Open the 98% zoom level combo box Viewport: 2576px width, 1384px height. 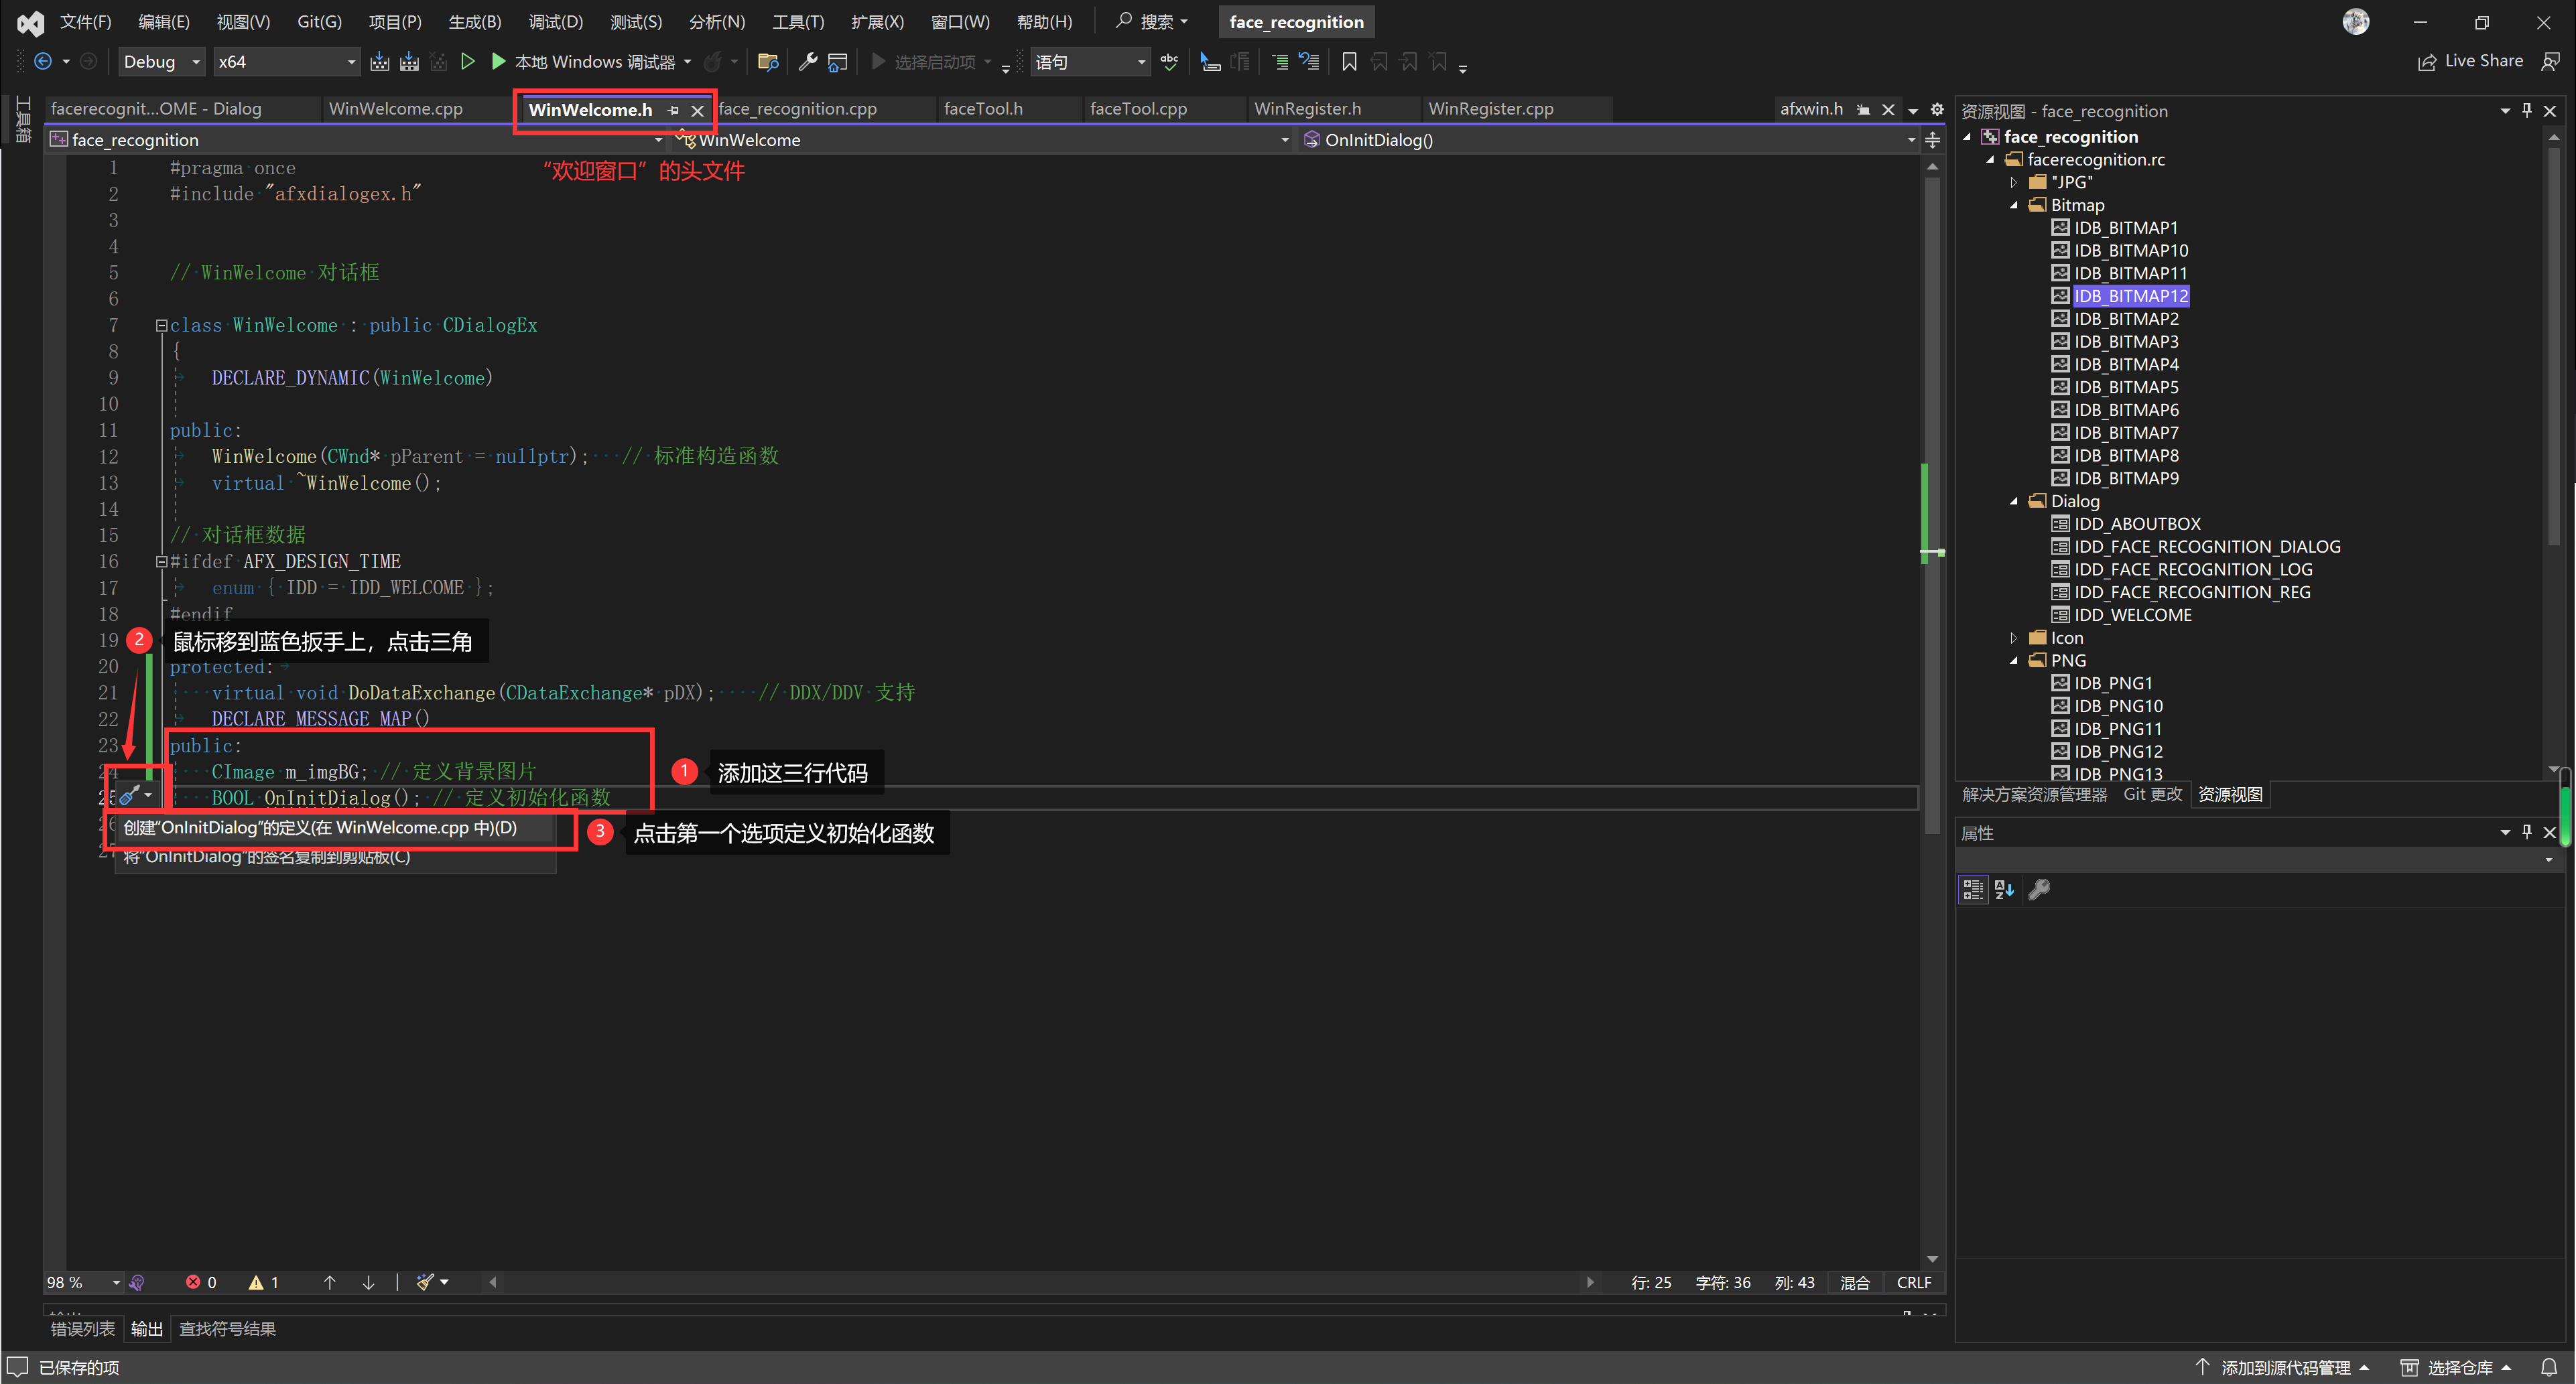(116, 1283)
